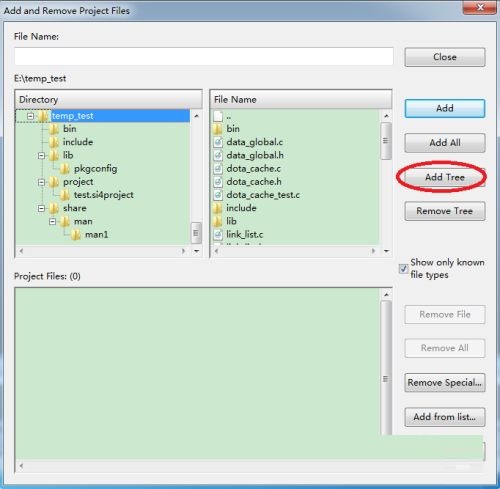Collapse the share tree node

tap(41, 209)
